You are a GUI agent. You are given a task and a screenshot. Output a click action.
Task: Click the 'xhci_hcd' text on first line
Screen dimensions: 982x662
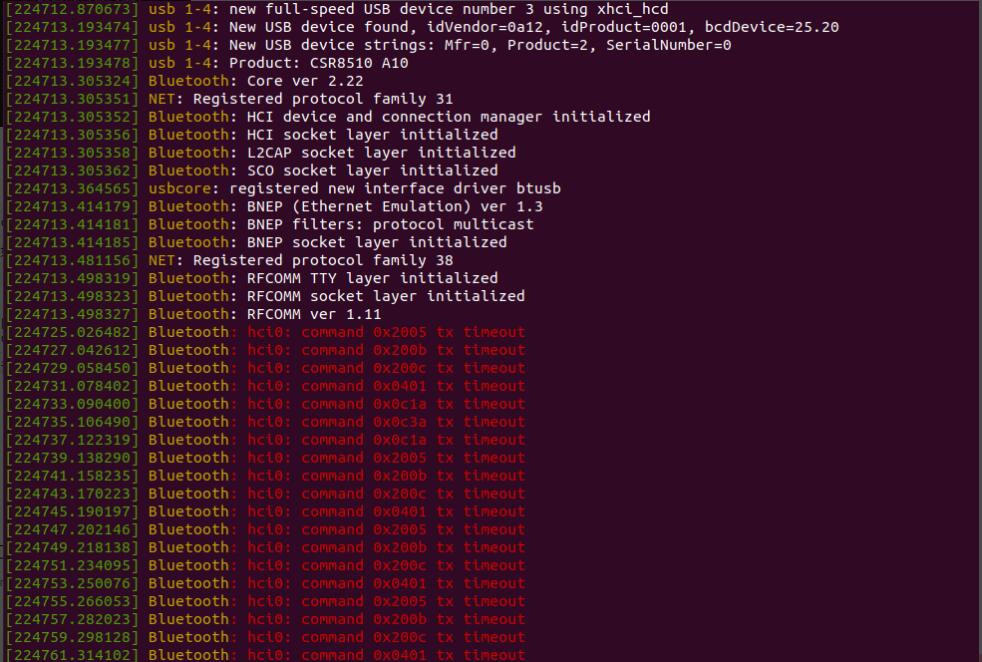coord(632,9)
